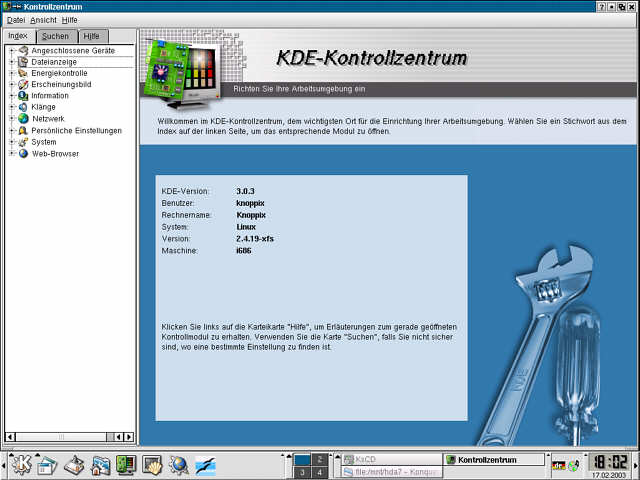Click the Energiekontrolle tree icon
The image size is (640, 480).
click(x=23, y=73)
